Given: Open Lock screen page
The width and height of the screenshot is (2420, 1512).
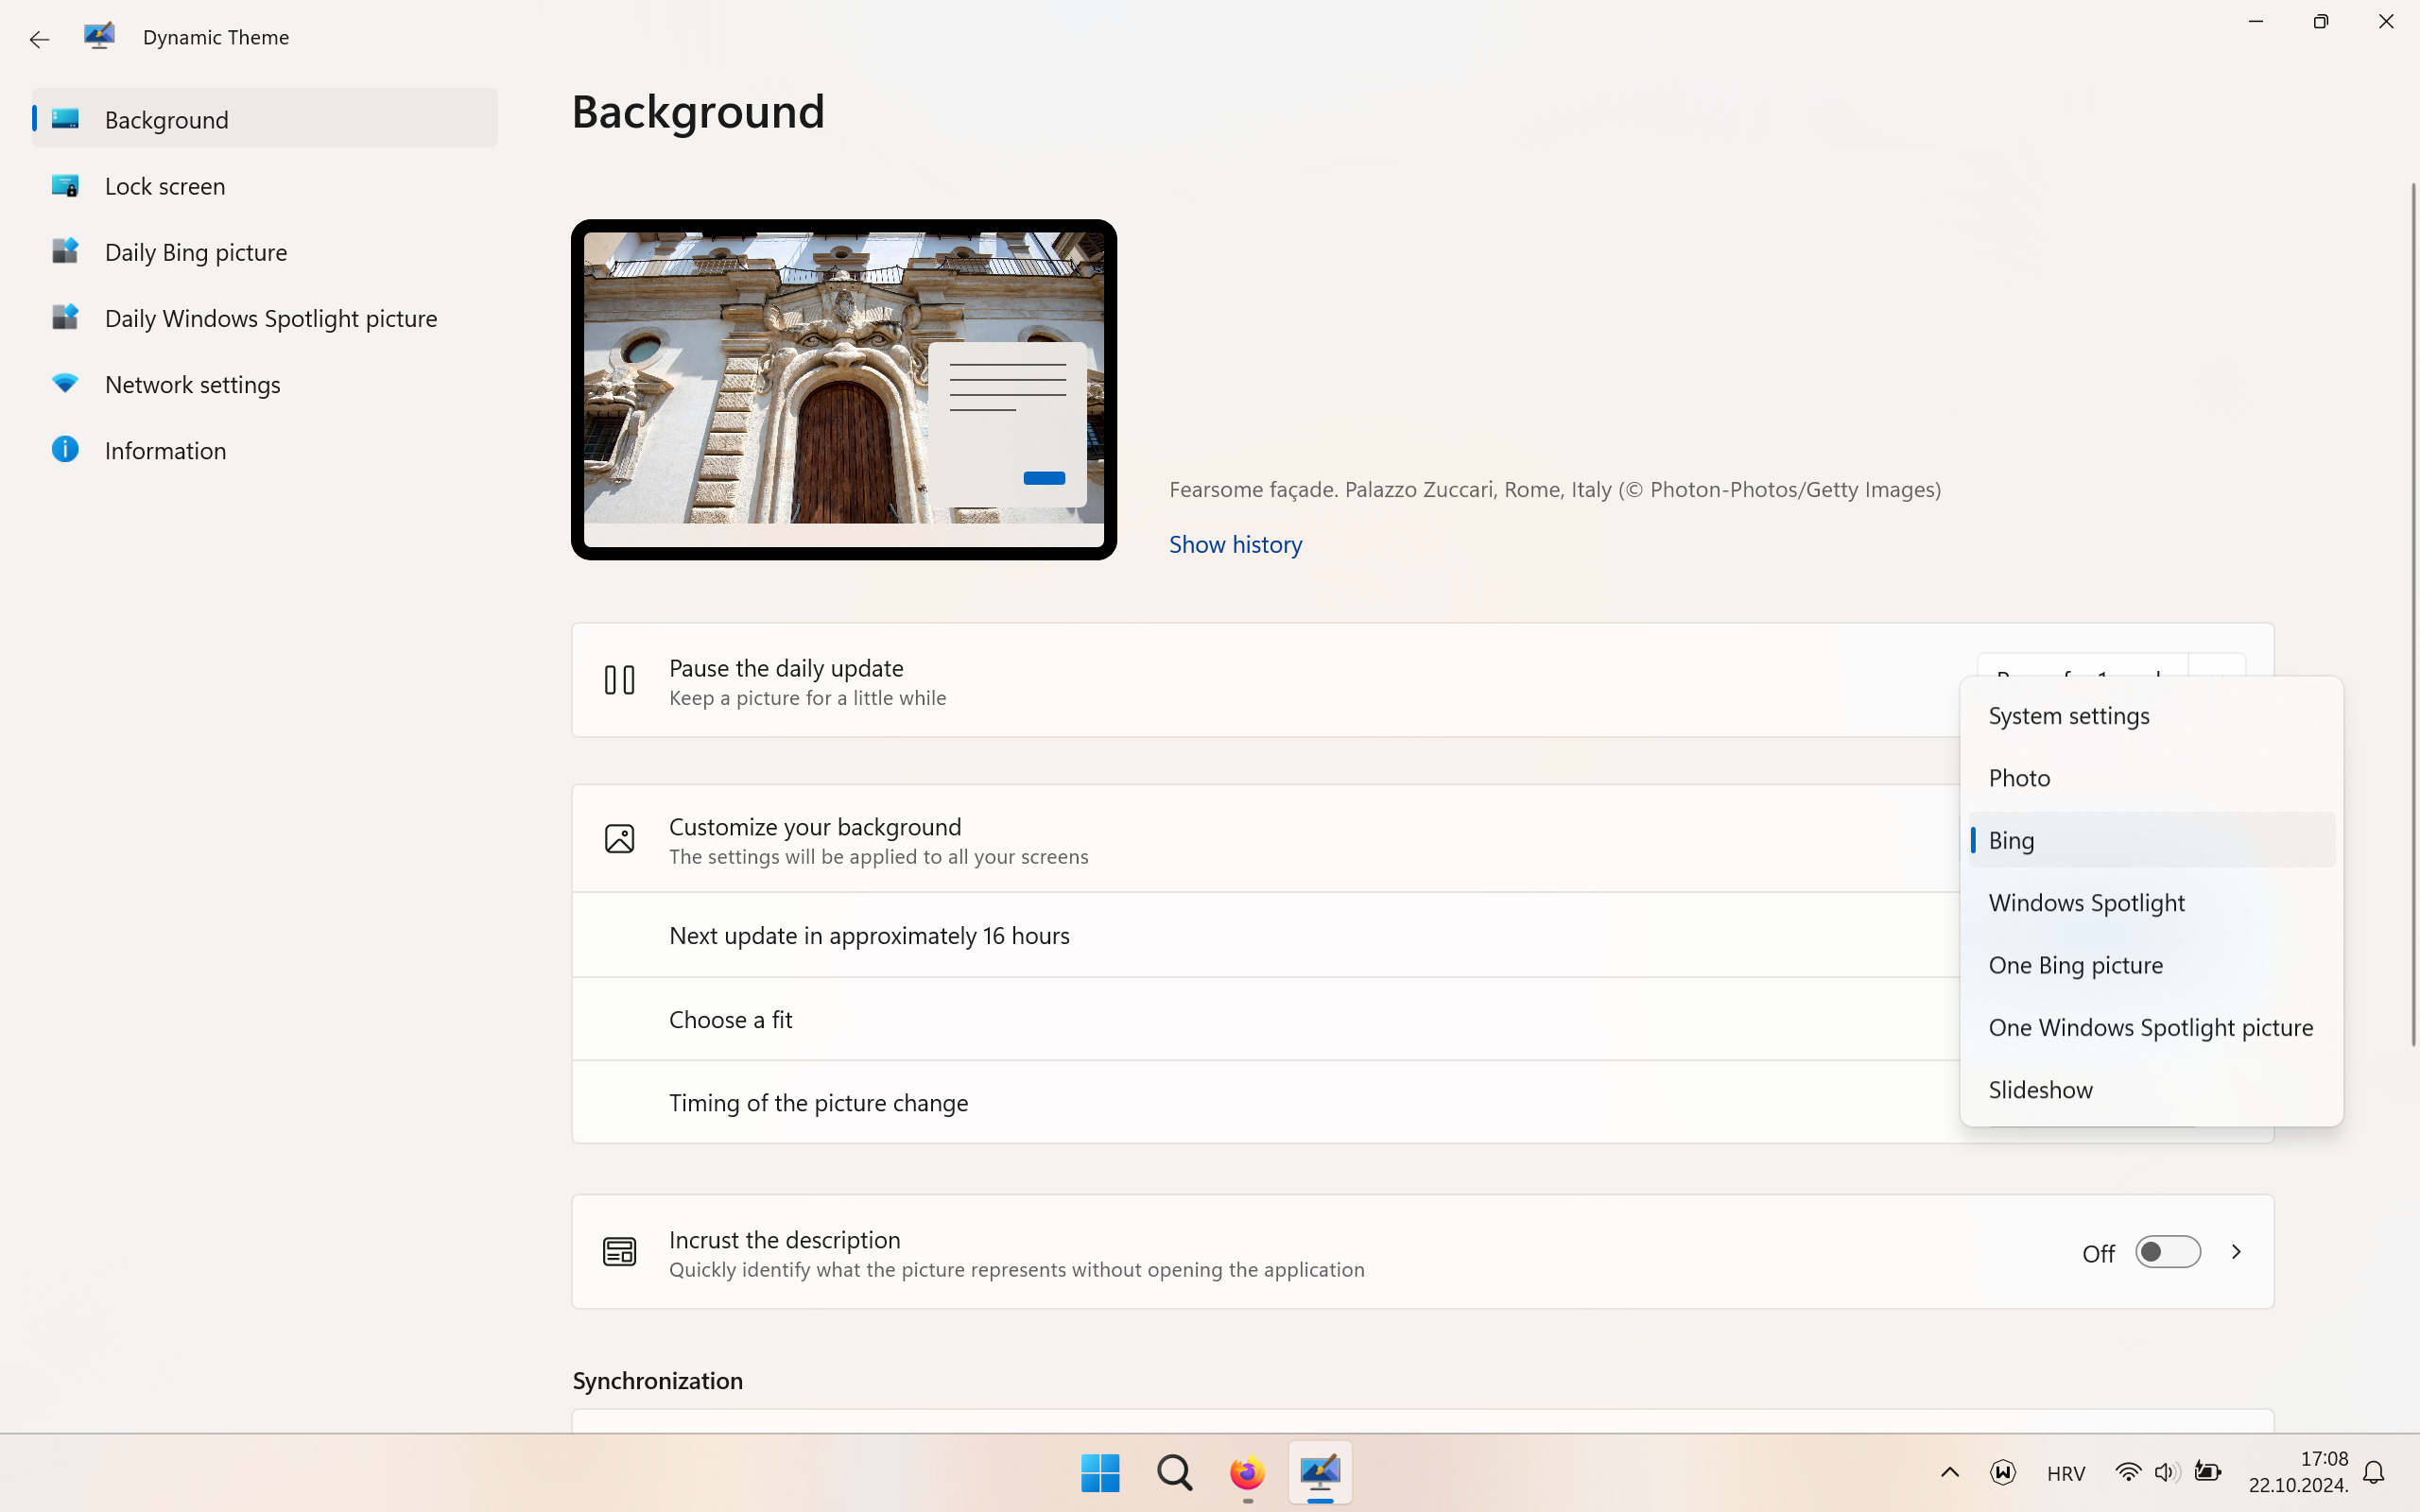Looking at the screenshot, I should click(265, 185).
